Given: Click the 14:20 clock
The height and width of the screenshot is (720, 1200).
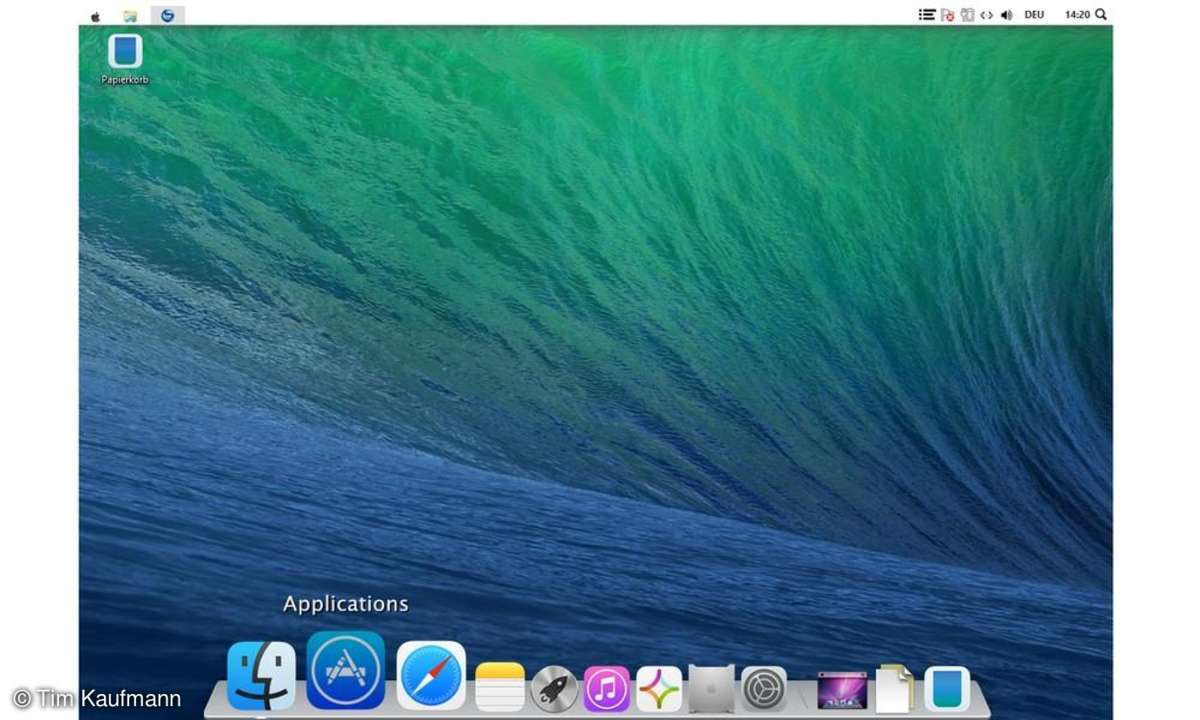Looking at the screenshot, I should pyautogui.click(x=1078, y=15).
